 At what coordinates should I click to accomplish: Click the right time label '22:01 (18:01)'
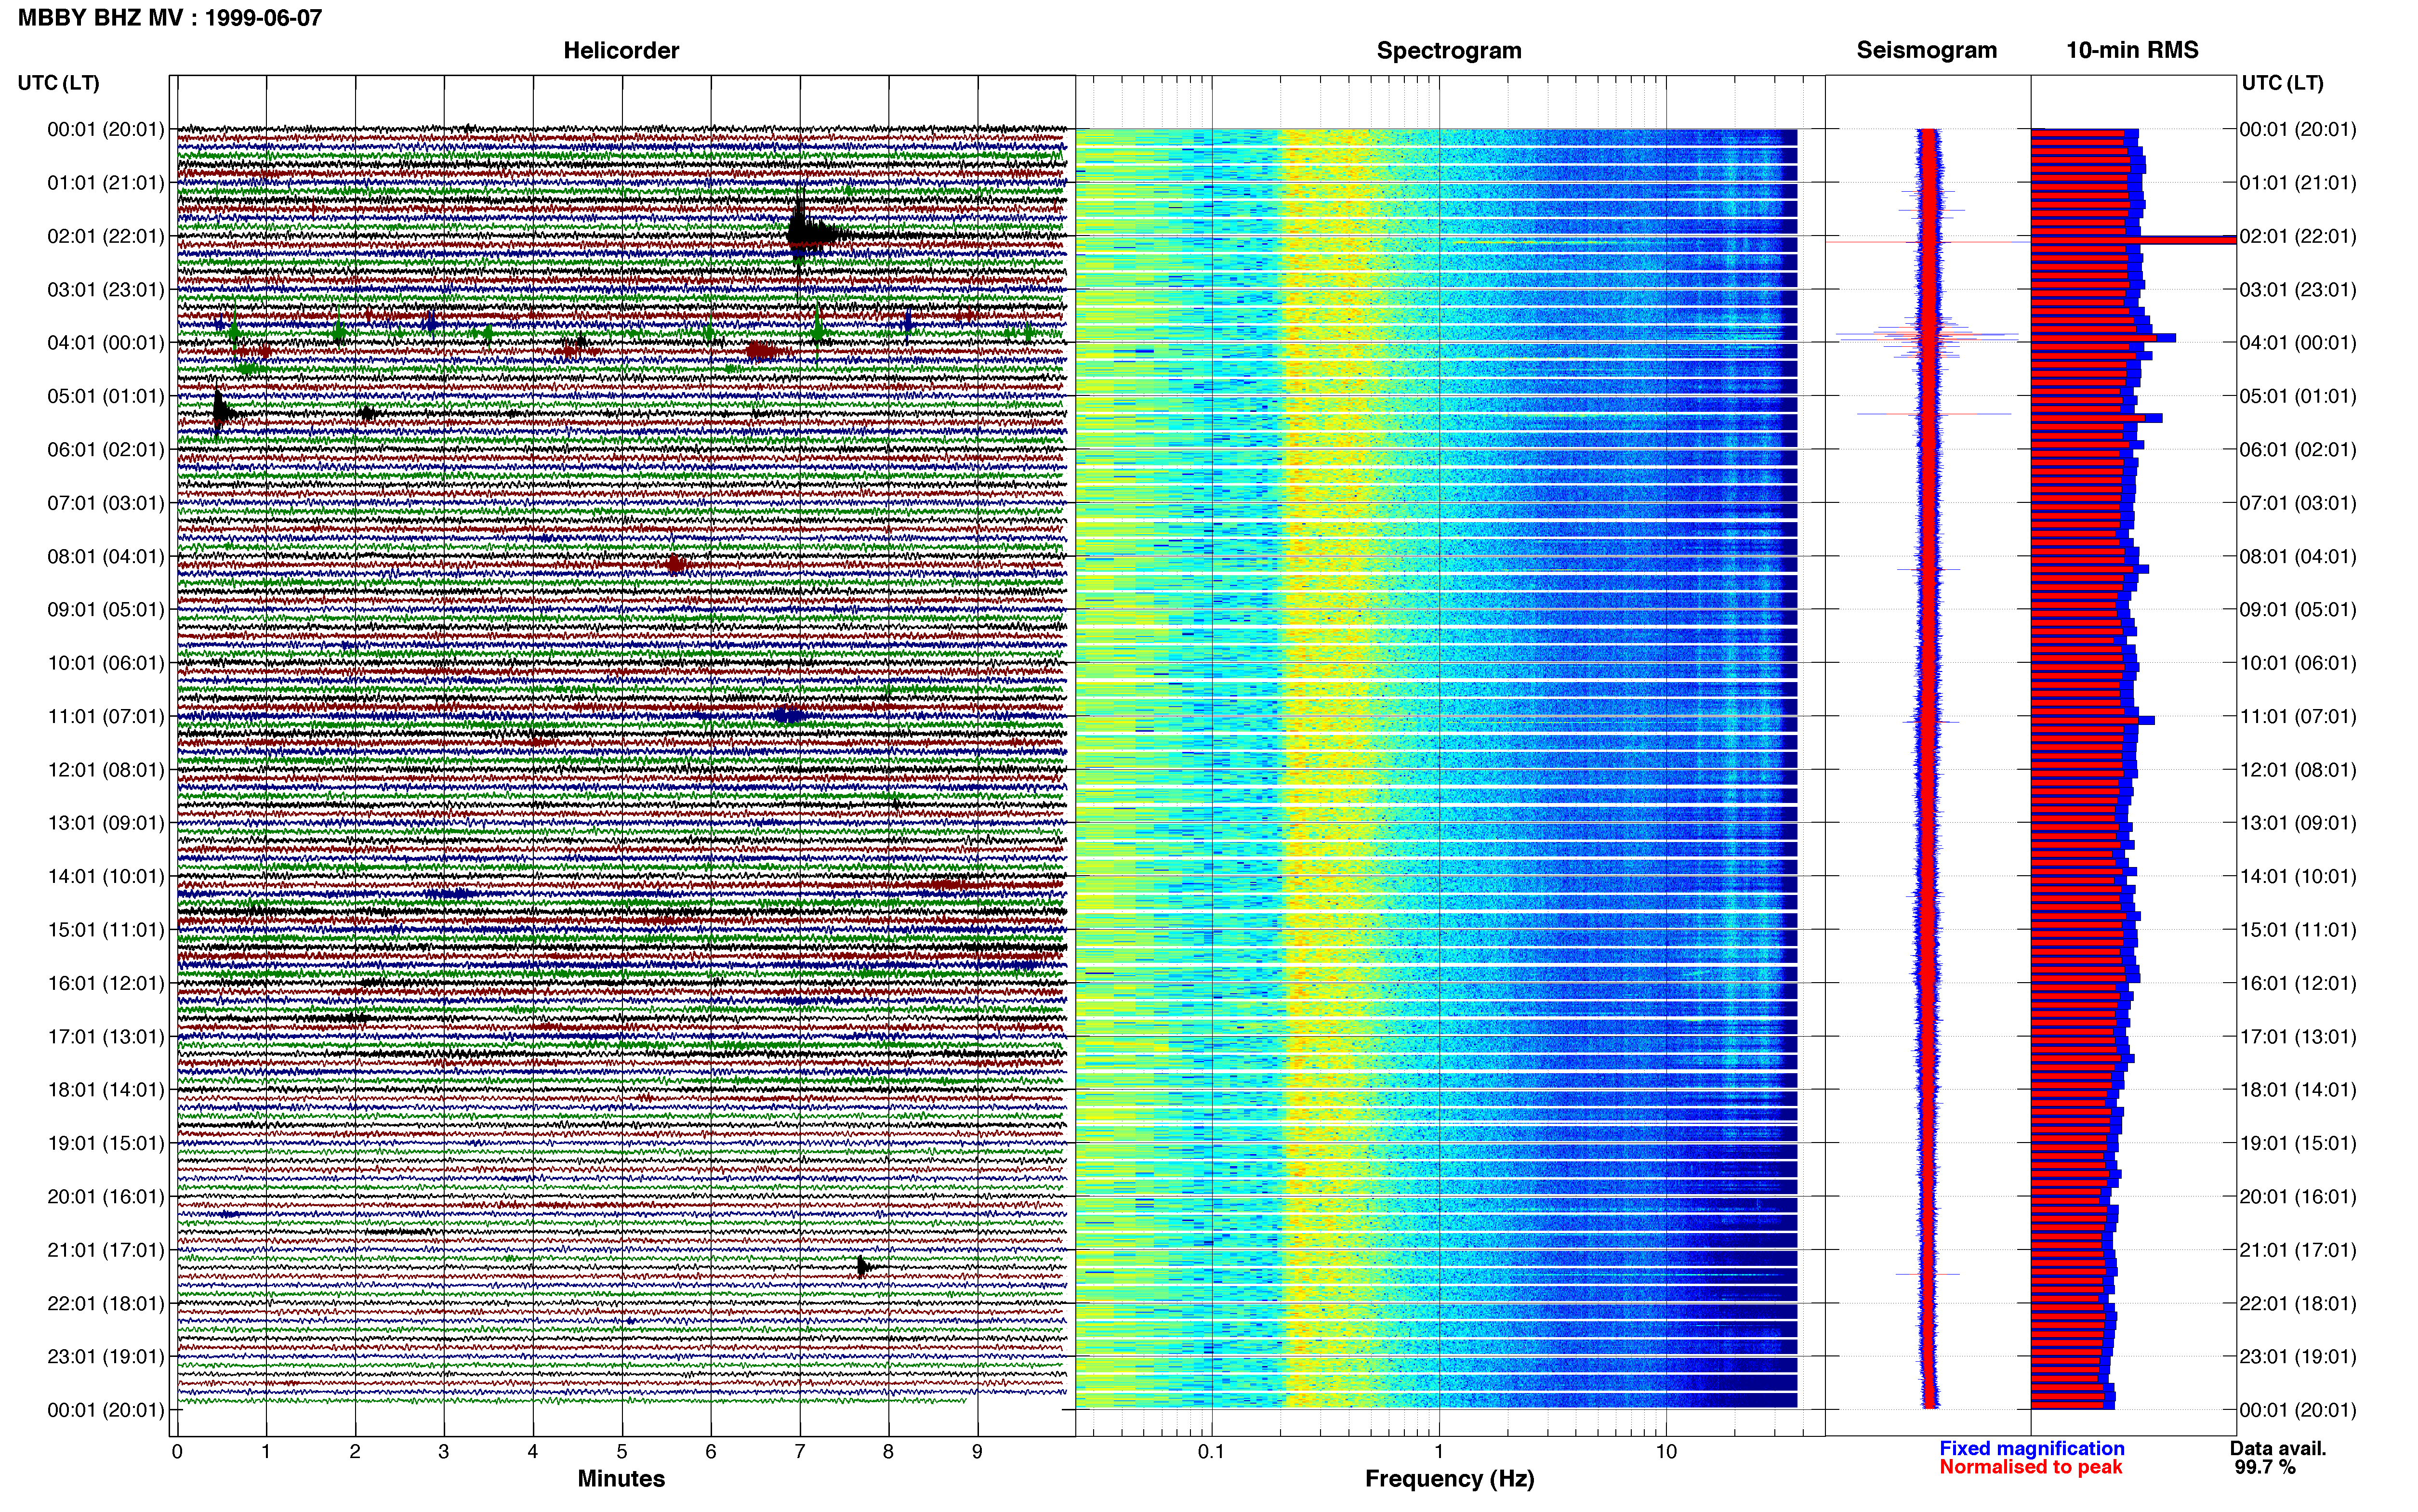tap(2298, 1304)
